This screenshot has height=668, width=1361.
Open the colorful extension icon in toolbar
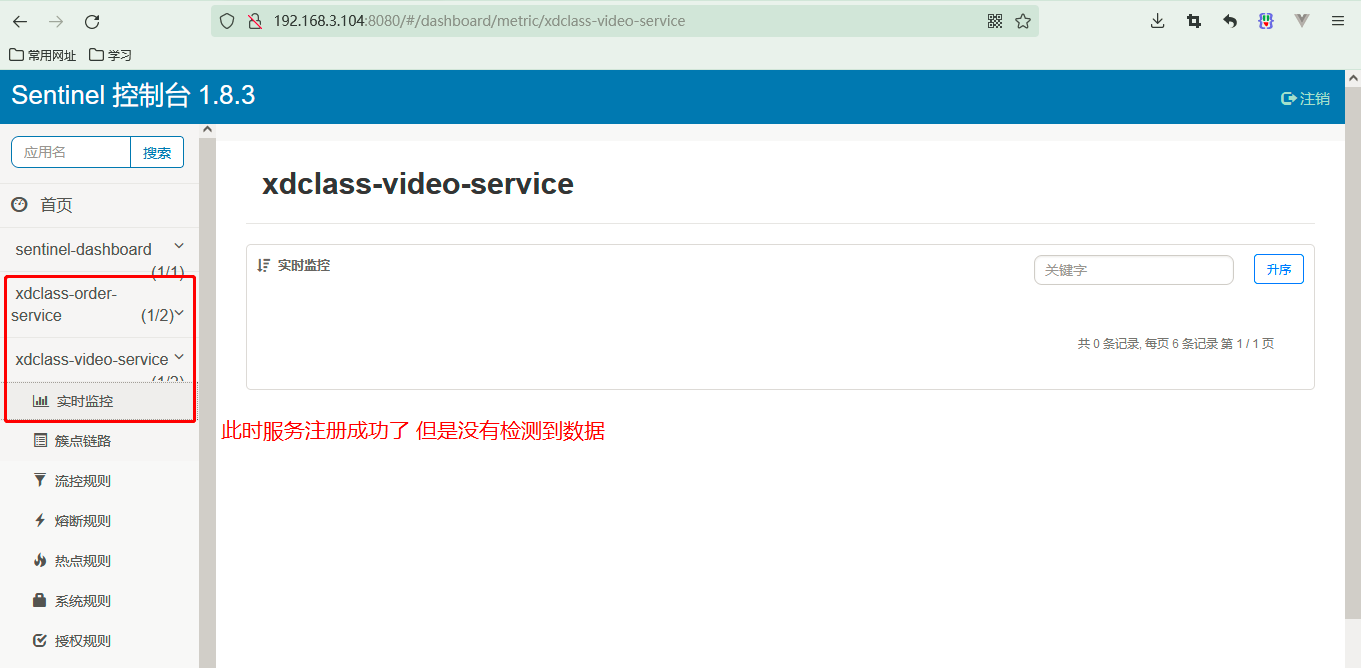(x=1266, y=21)
